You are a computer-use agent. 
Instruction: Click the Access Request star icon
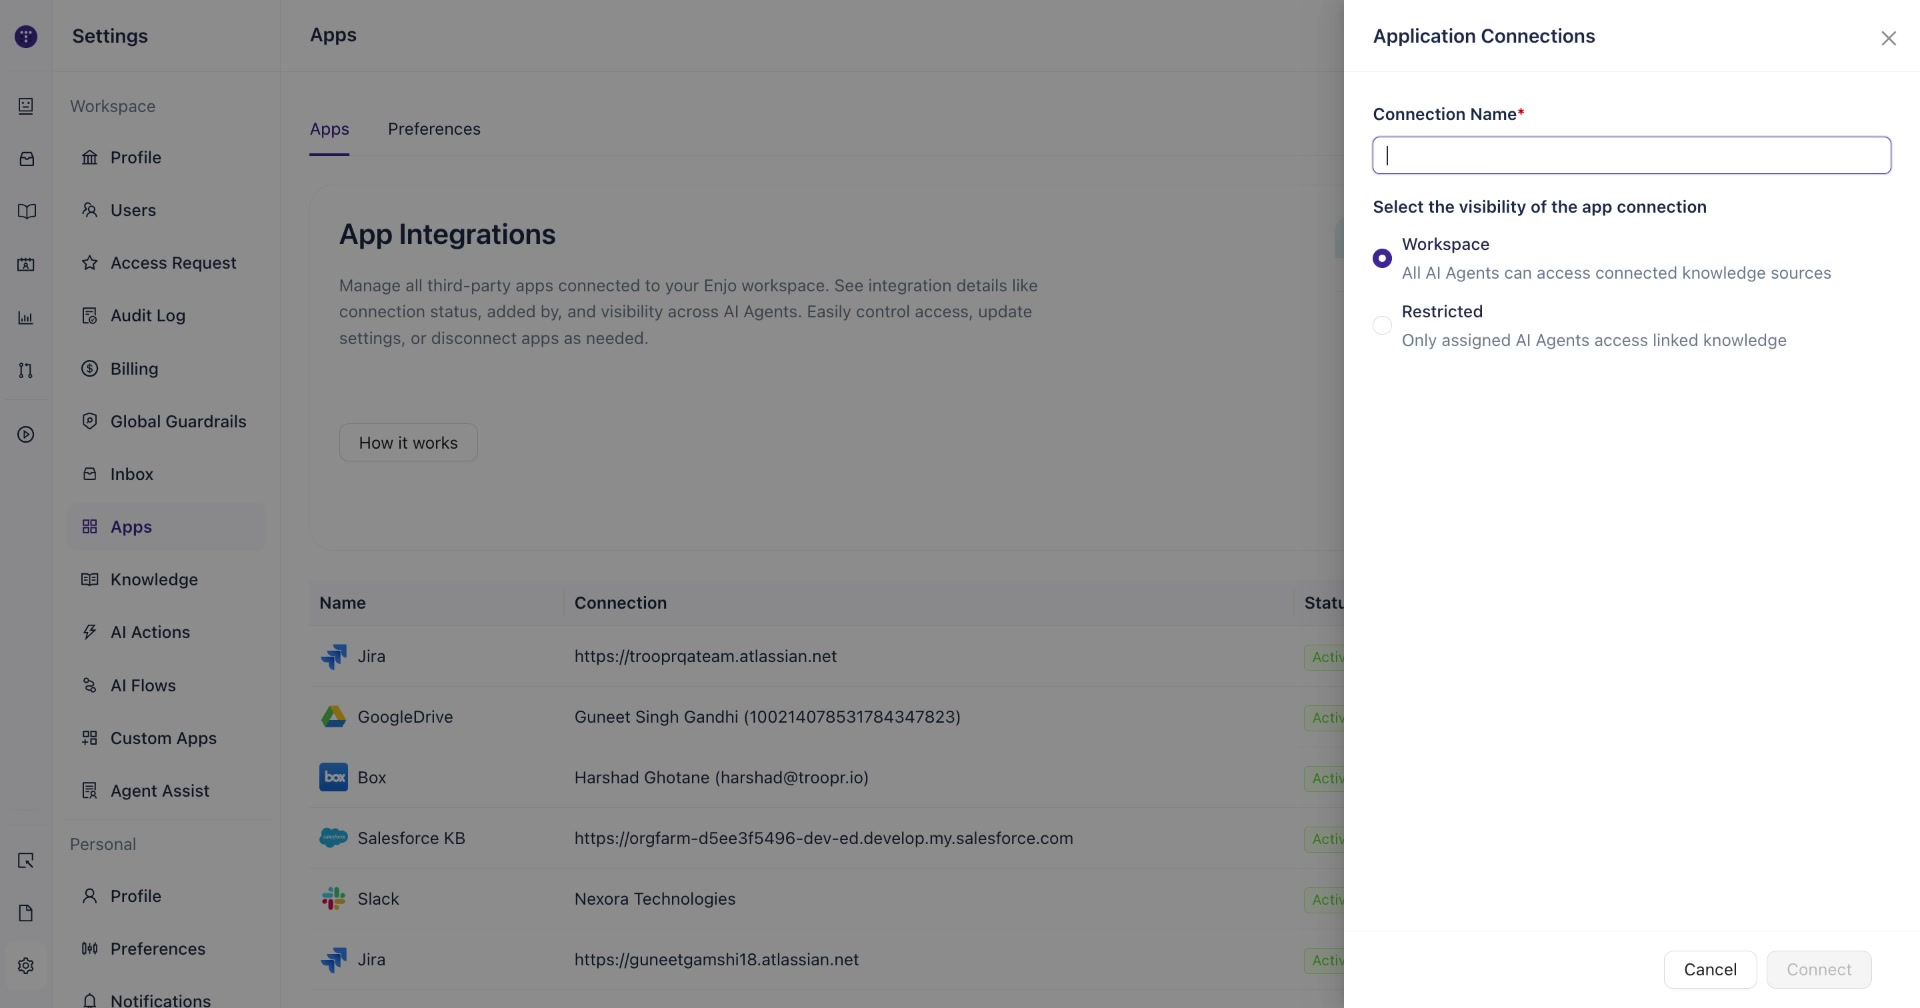point(90,263)
